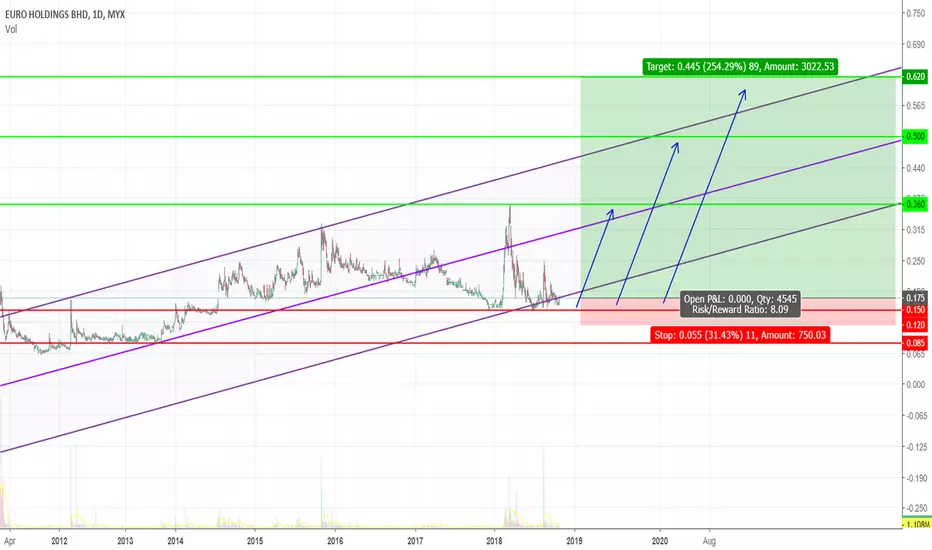Select the Open P&L Risk/Reward info box
Viewport: 932px width, 550px height.
[x=740, y=304]
